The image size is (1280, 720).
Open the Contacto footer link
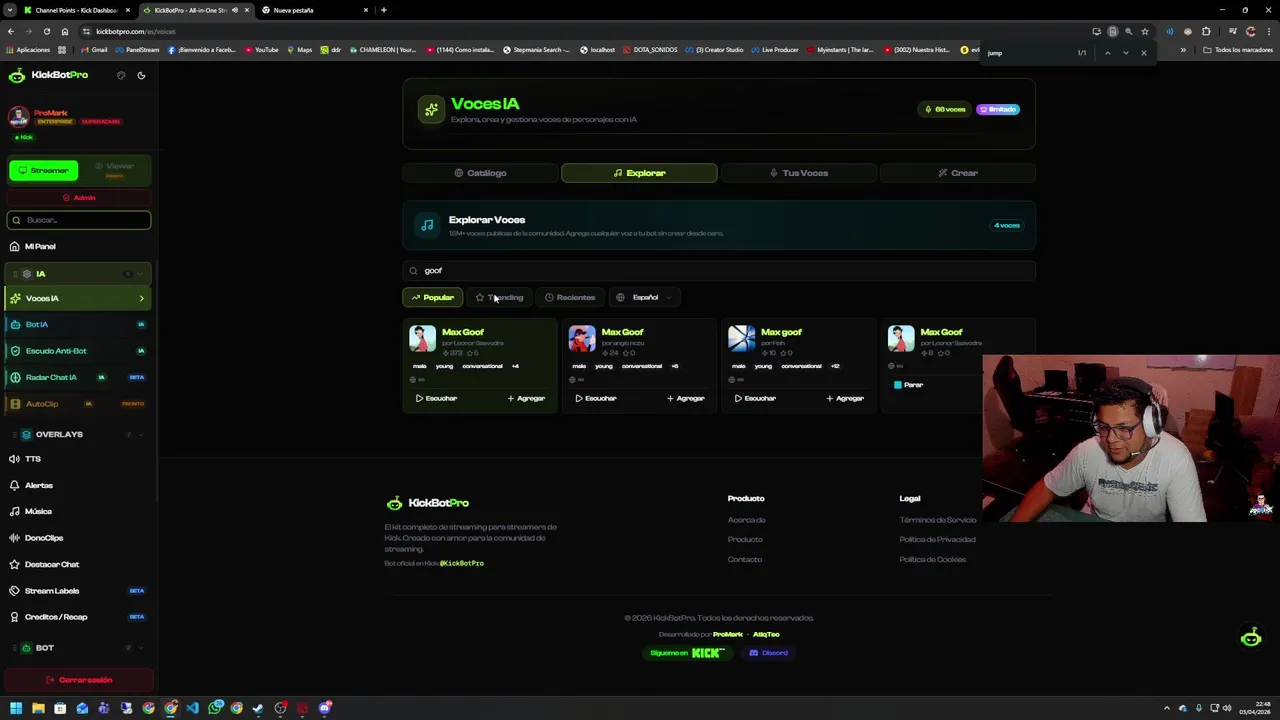(745, 559)
